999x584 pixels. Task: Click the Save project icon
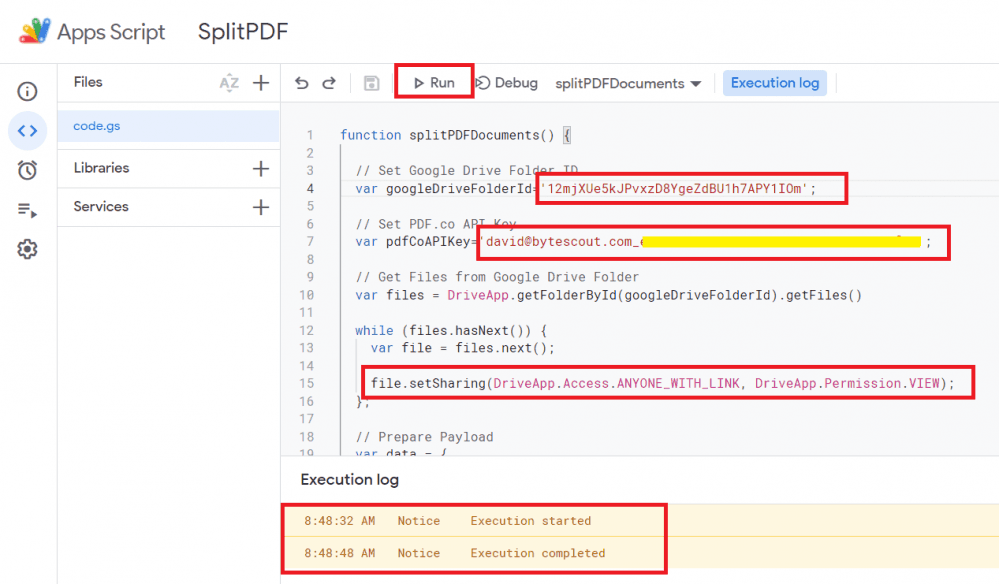371,82
